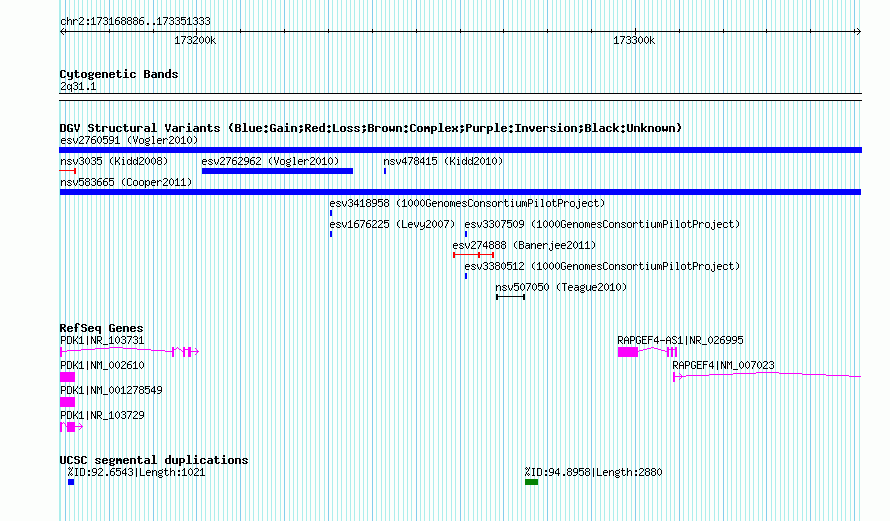This screenshot has height=521, width=890.
Task: Click the esv2762962 (Vogler2010) variant label
Action: coord(270,161)
